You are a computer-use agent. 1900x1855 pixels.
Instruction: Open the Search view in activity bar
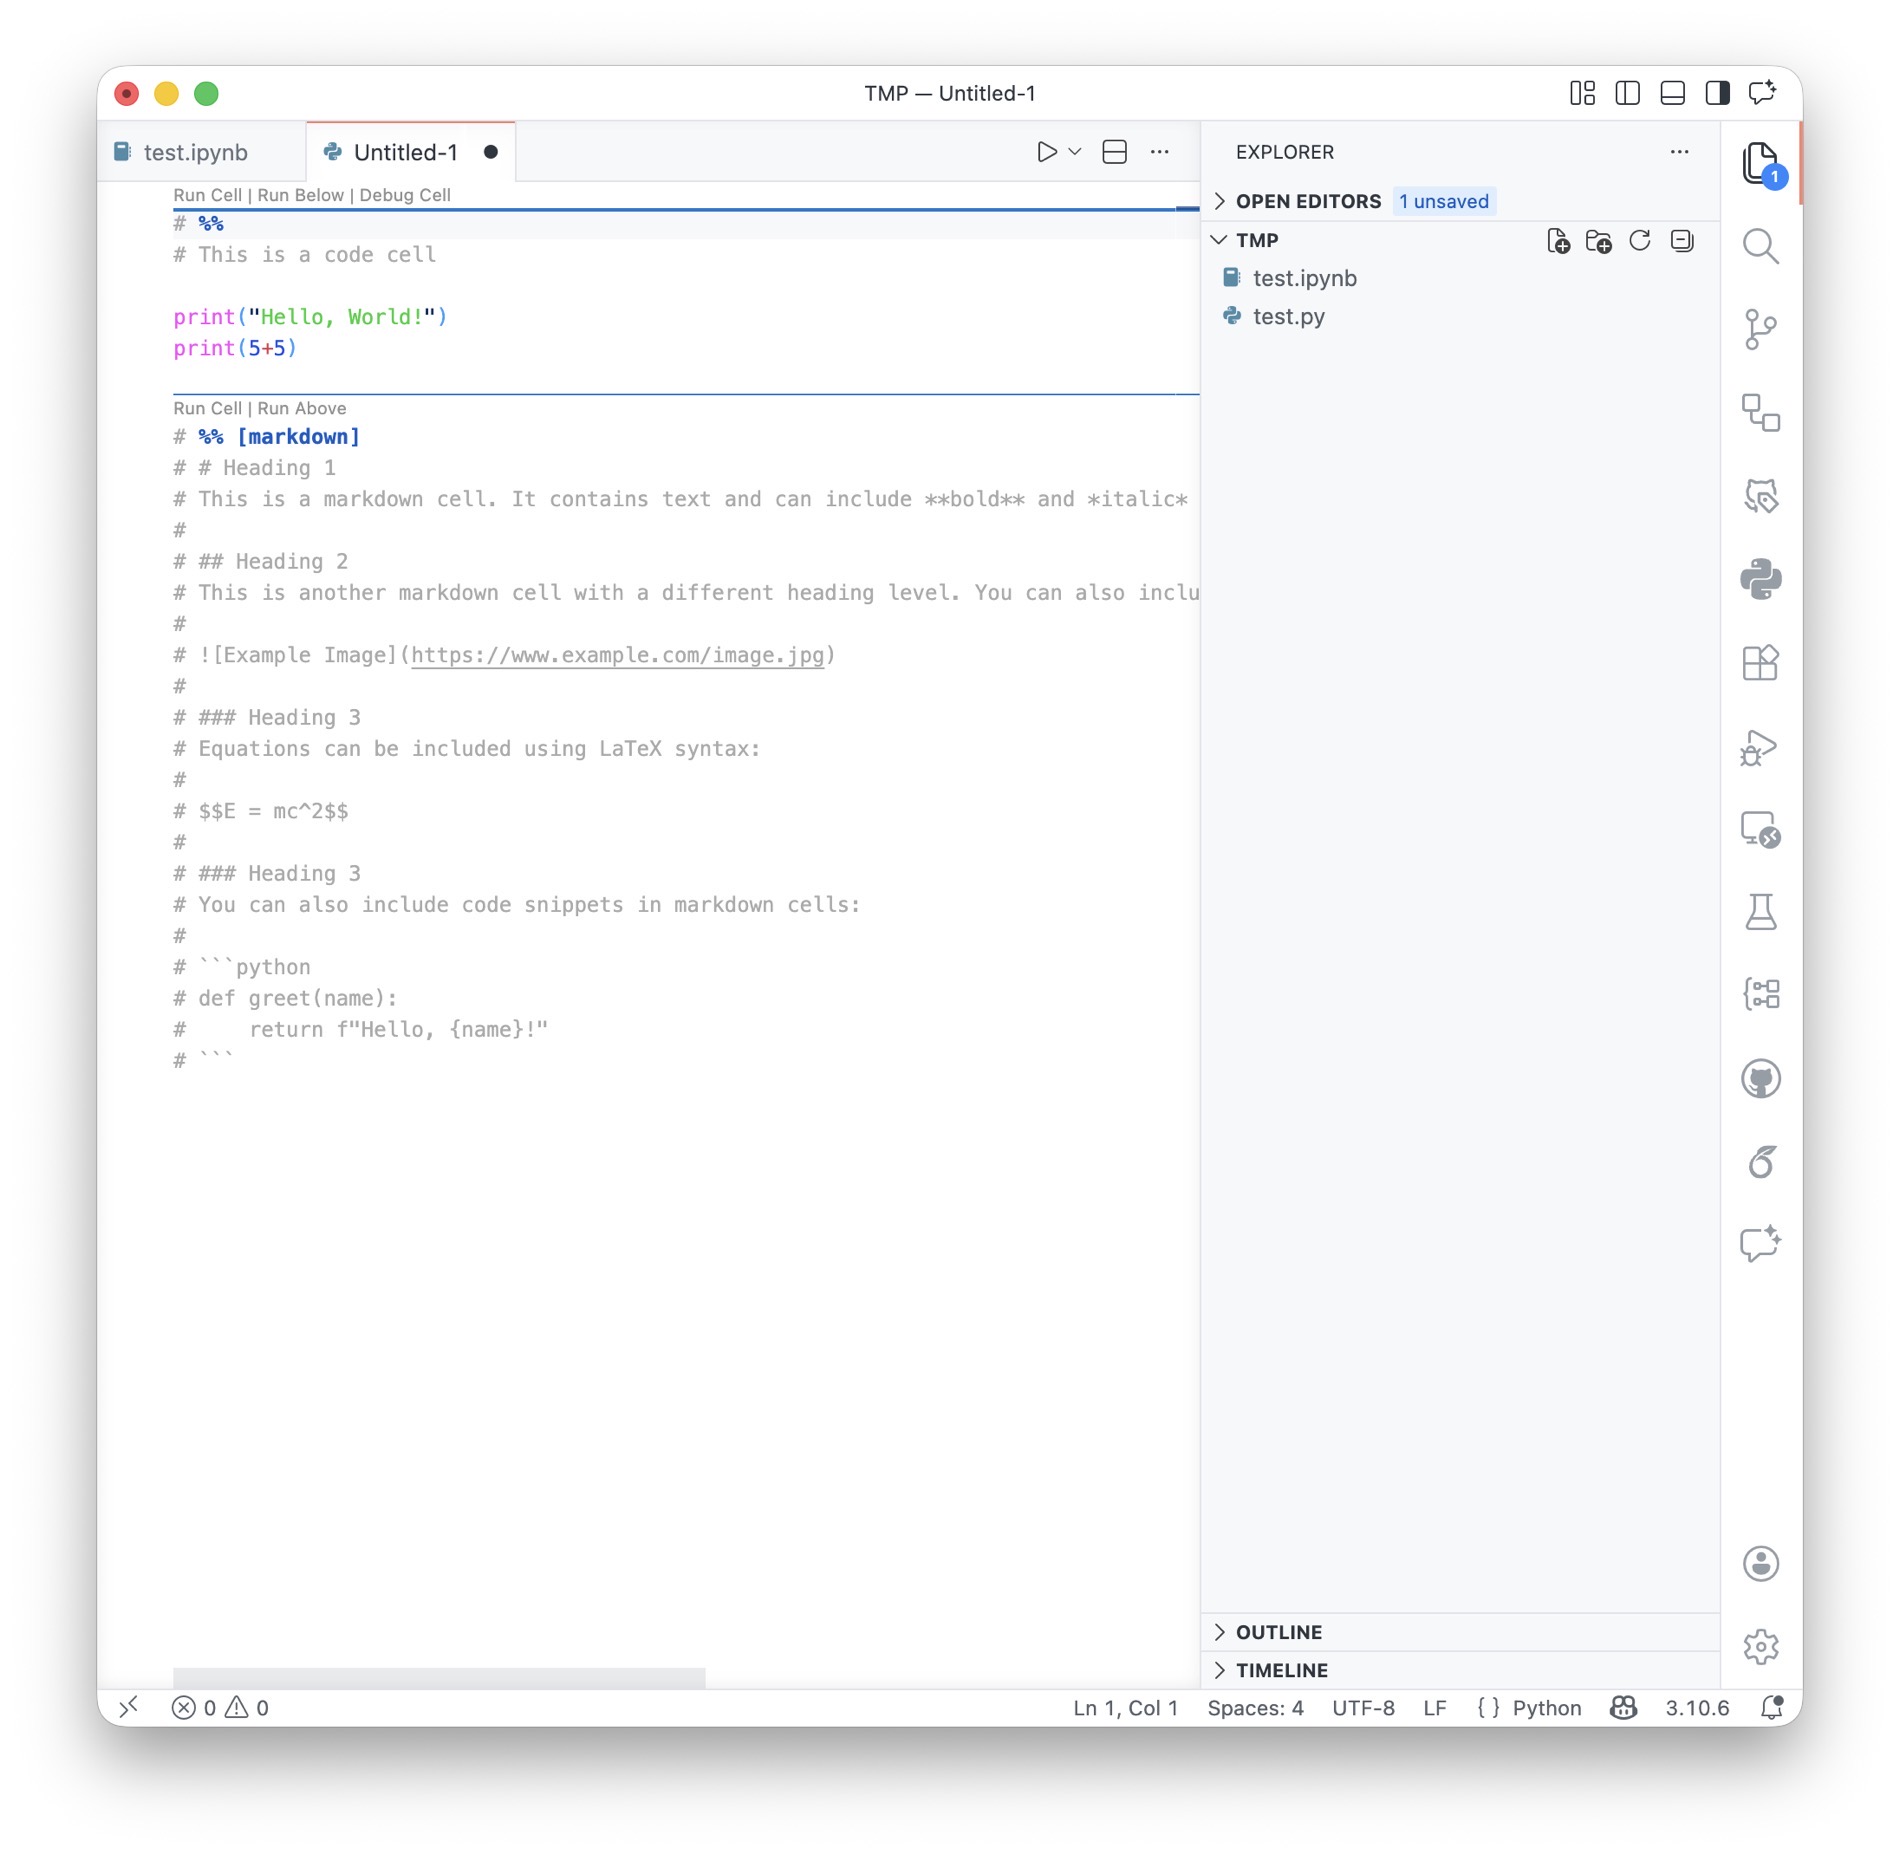[1760, 246]
